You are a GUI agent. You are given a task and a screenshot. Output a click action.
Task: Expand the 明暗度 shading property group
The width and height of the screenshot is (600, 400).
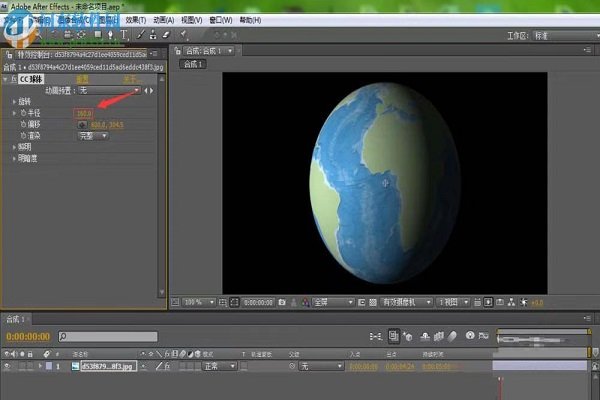pos(14,158)
